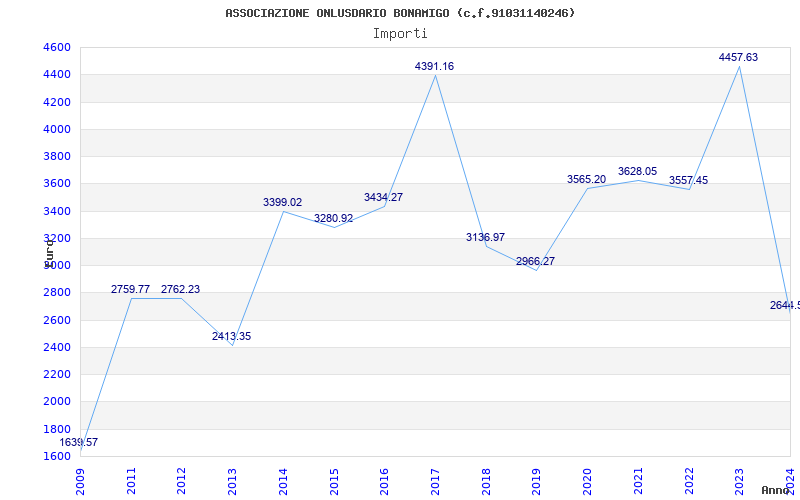The image size is (800, 500).
Task: Click y-axis tick 1800
Action: click(58, 429)
